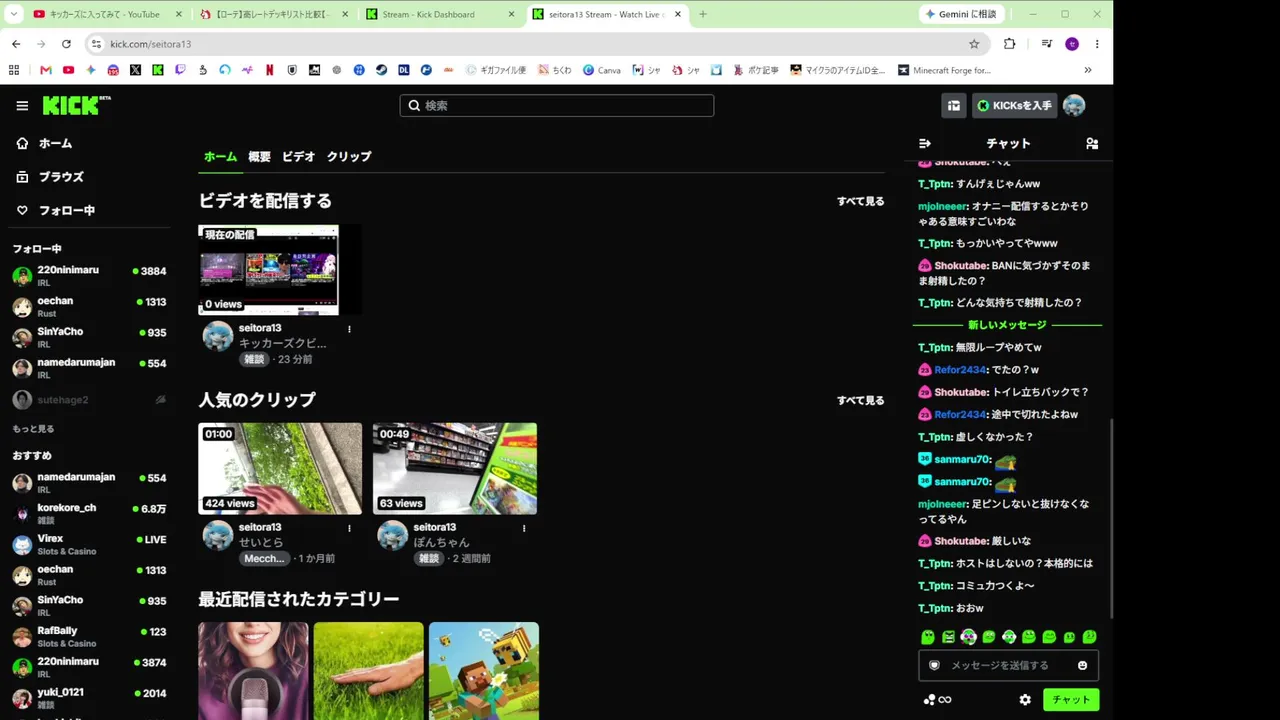Click the Mecch... tag under せいとら clip
Screen dimensions: 1280x720
[264, 558]
